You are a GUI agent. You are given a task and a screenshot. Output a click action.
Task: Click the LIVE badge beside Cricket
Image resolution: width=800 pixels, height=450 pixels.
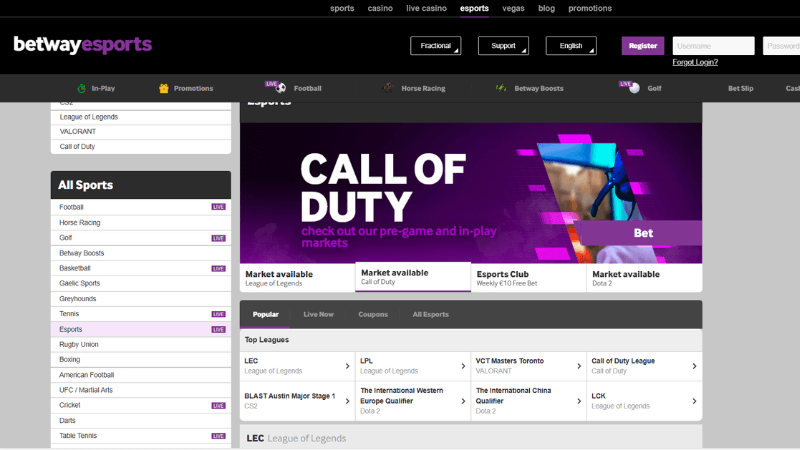pos(218,406)
